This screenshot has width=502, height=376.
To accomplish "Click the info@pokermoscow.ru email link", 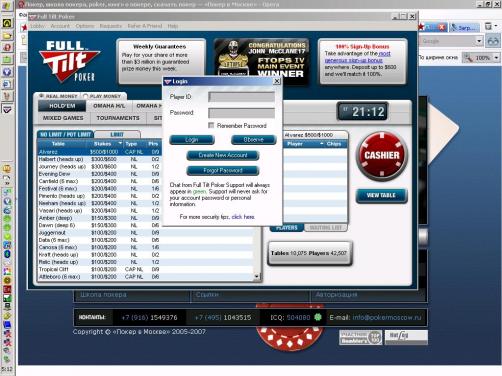I will click(387, 317).
